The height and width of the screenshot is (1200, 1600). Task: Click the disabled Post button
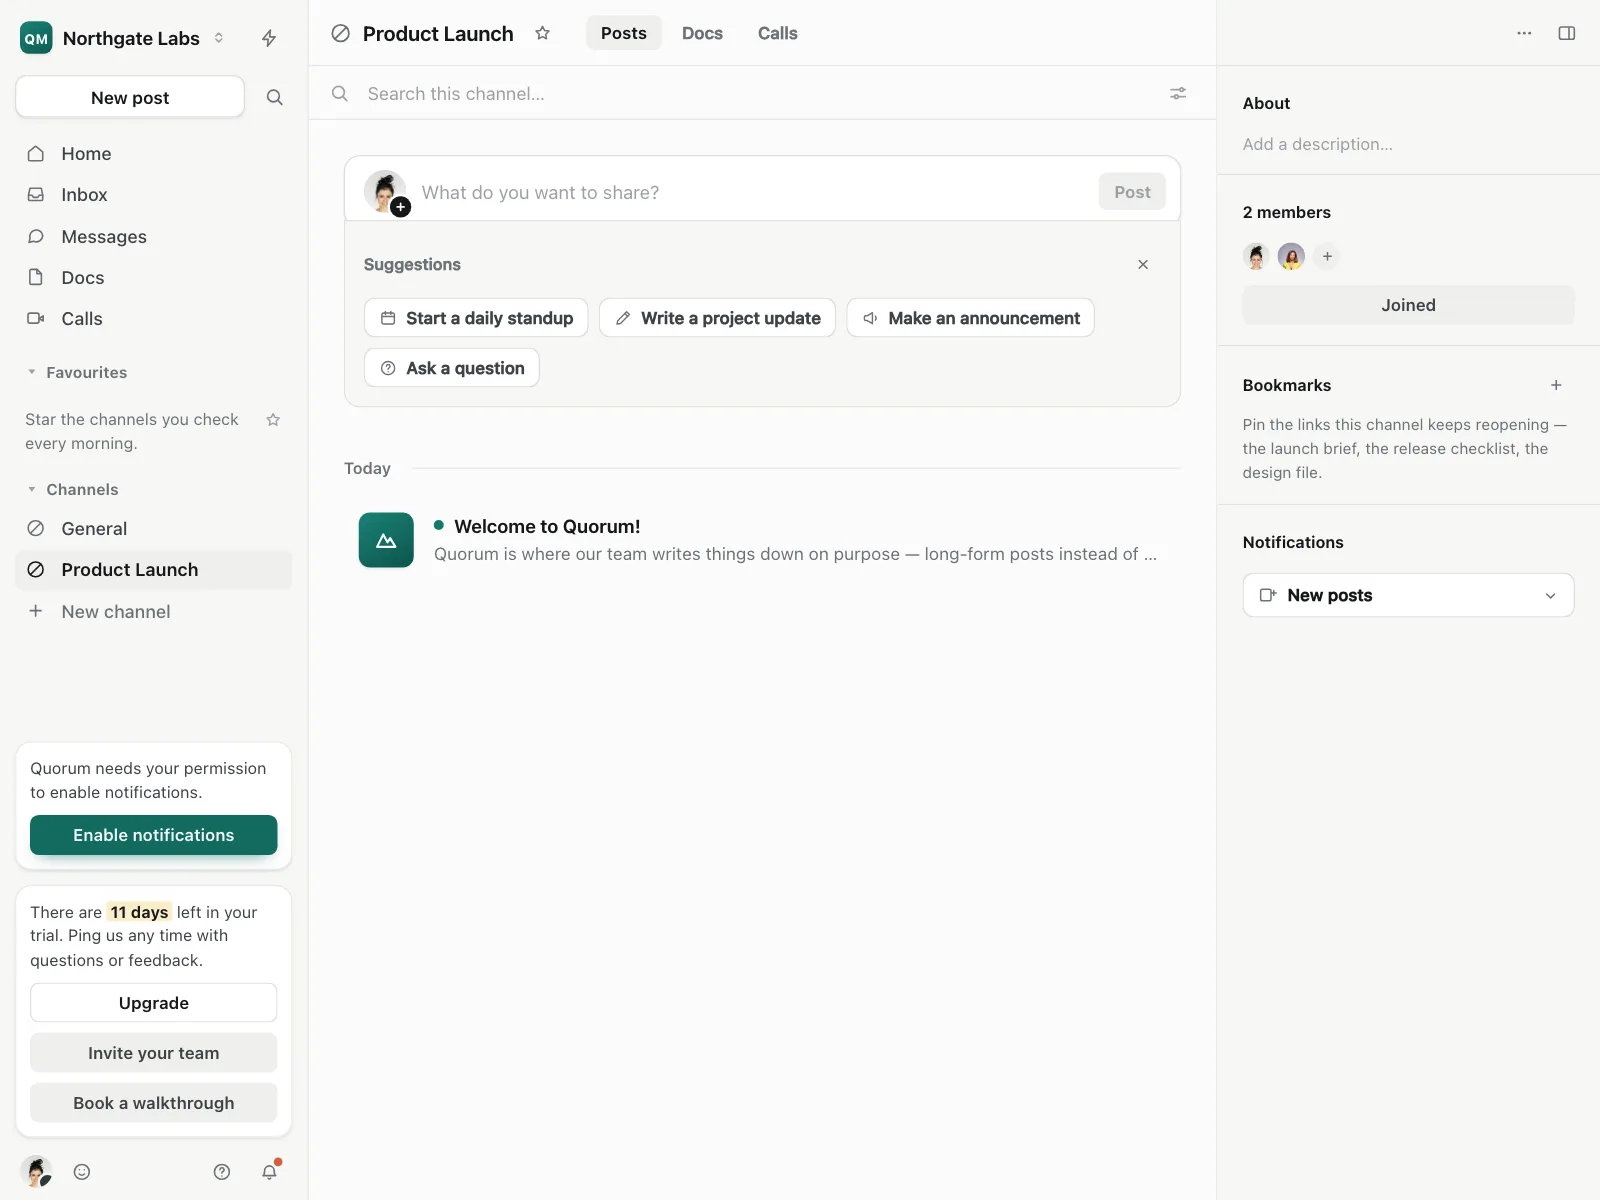click(x=1132, y=192)
